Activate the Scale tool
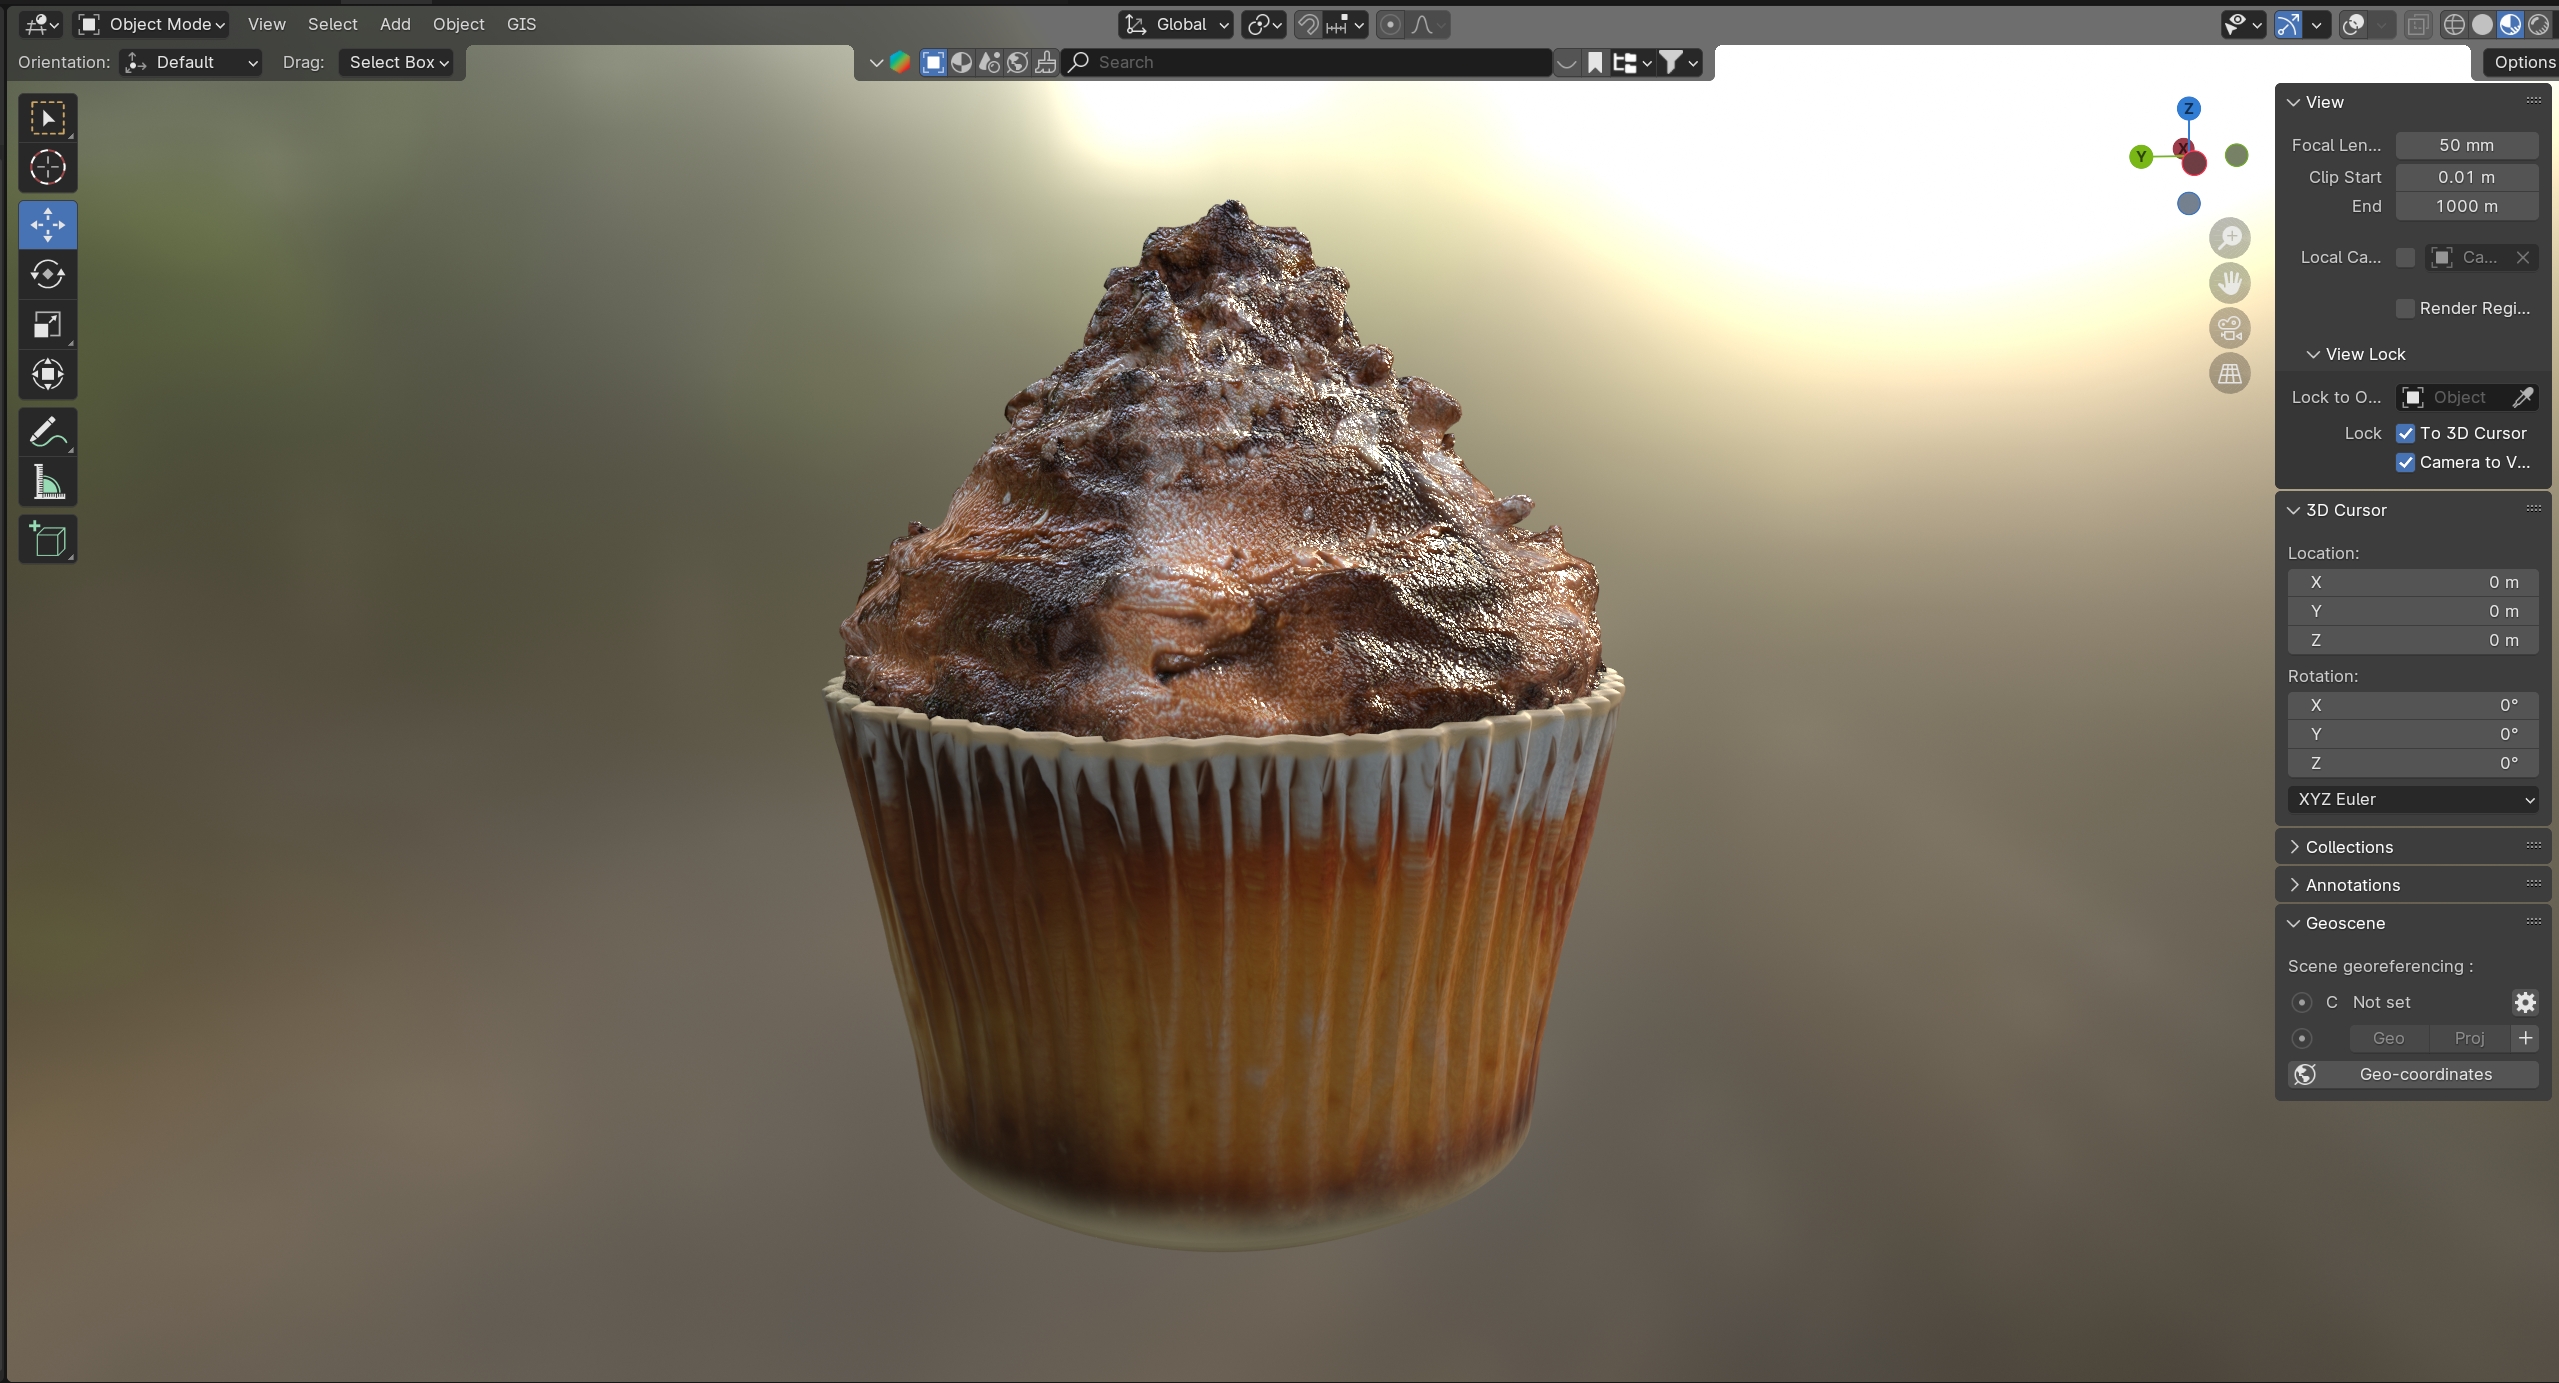Screen dimensions: 2559x1383 click(x=47, y=324)
